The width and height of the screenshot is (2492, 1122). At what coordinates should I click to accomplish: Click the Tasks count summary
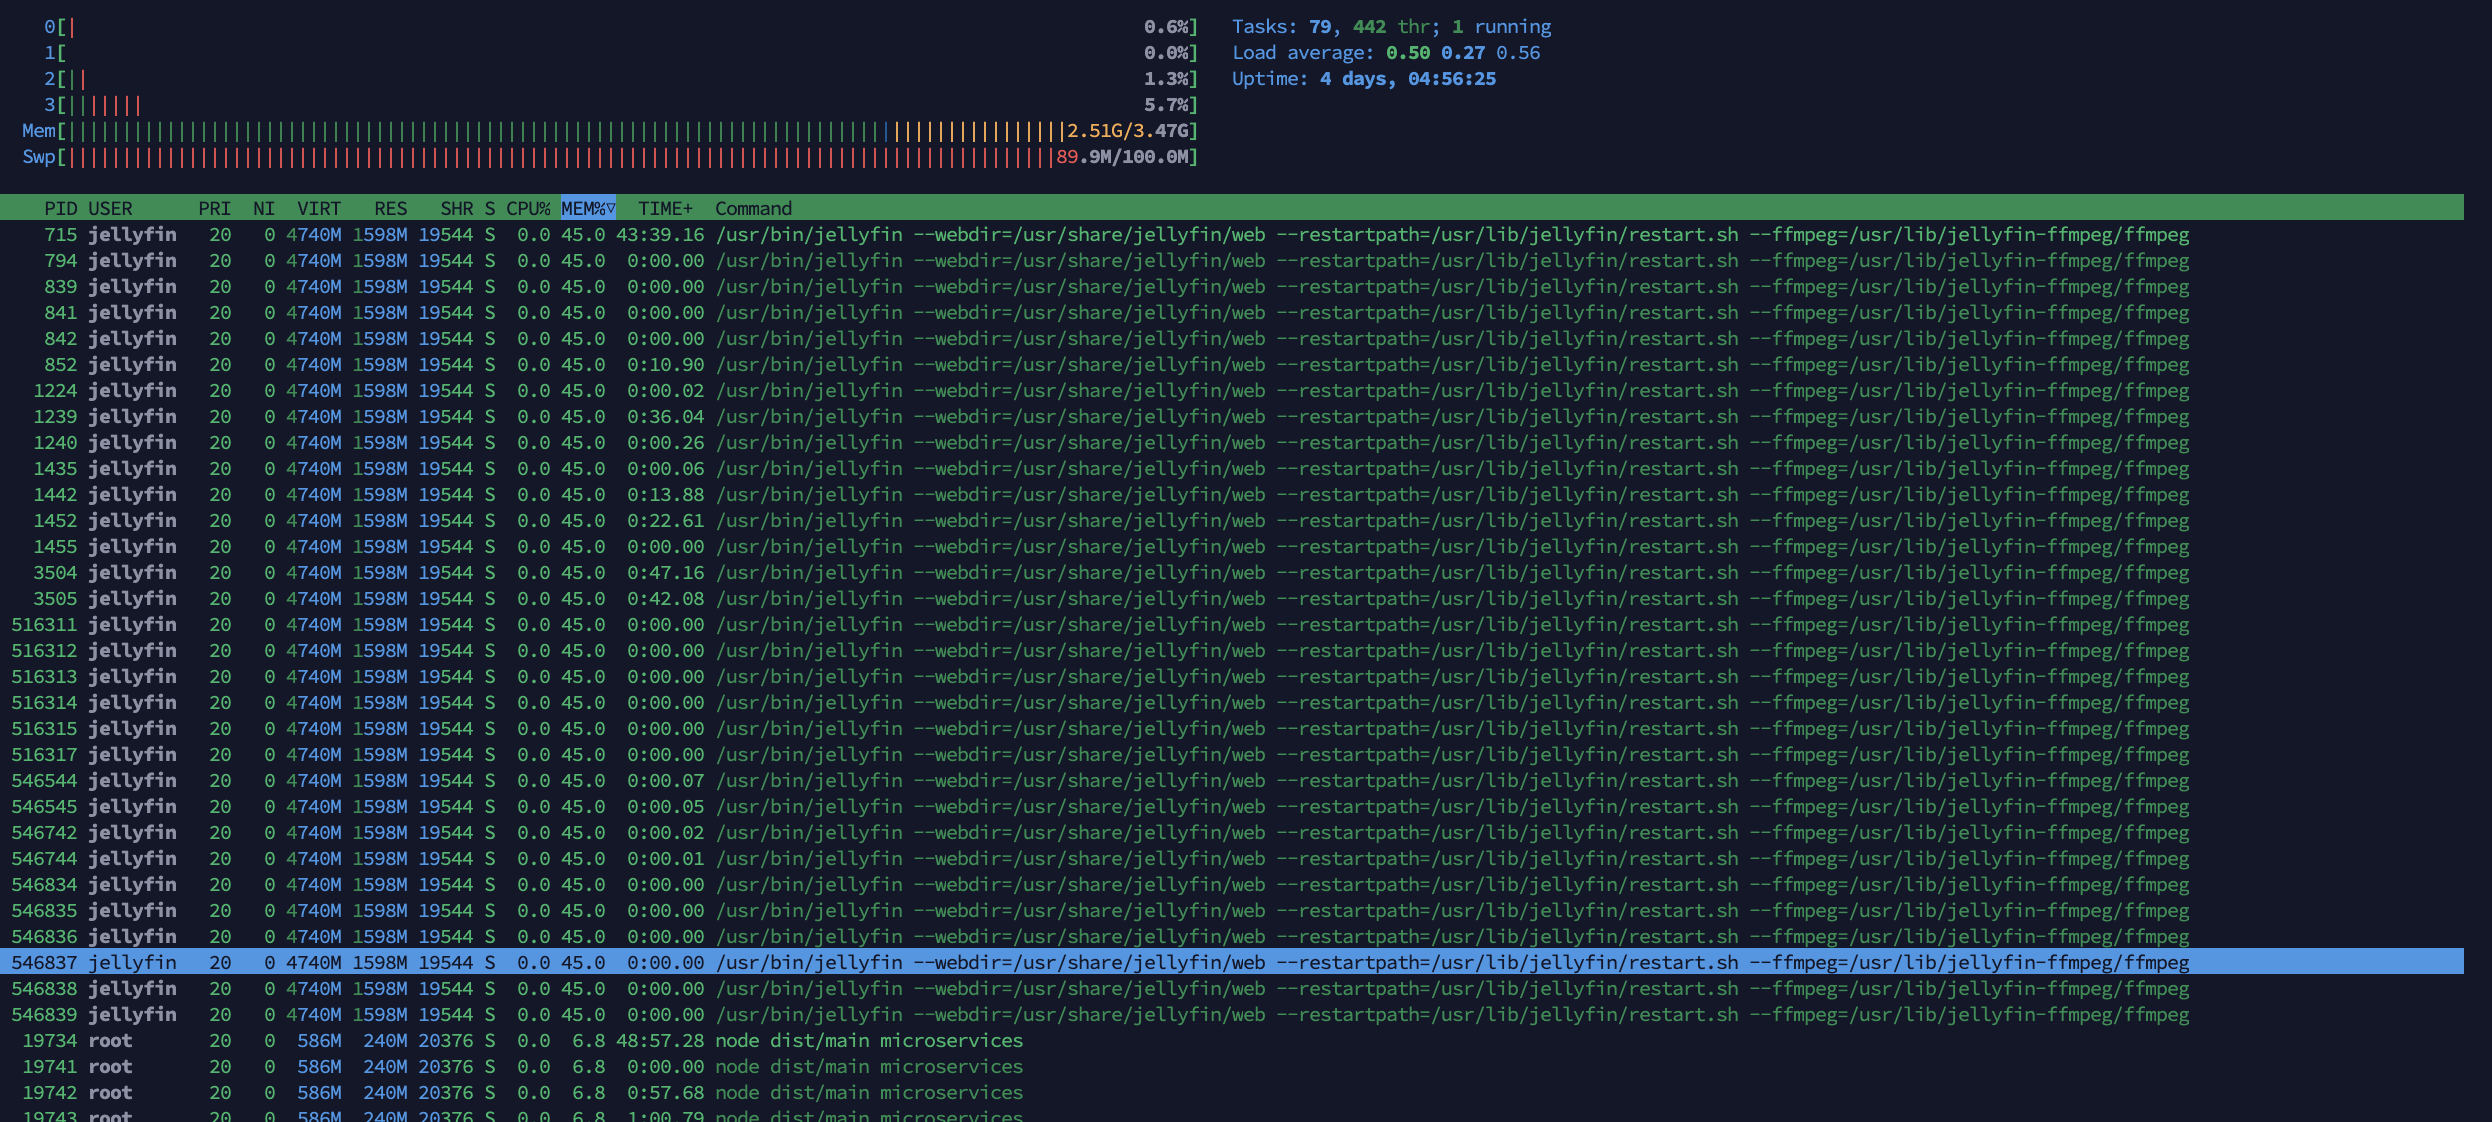[x=1391, y=27]
